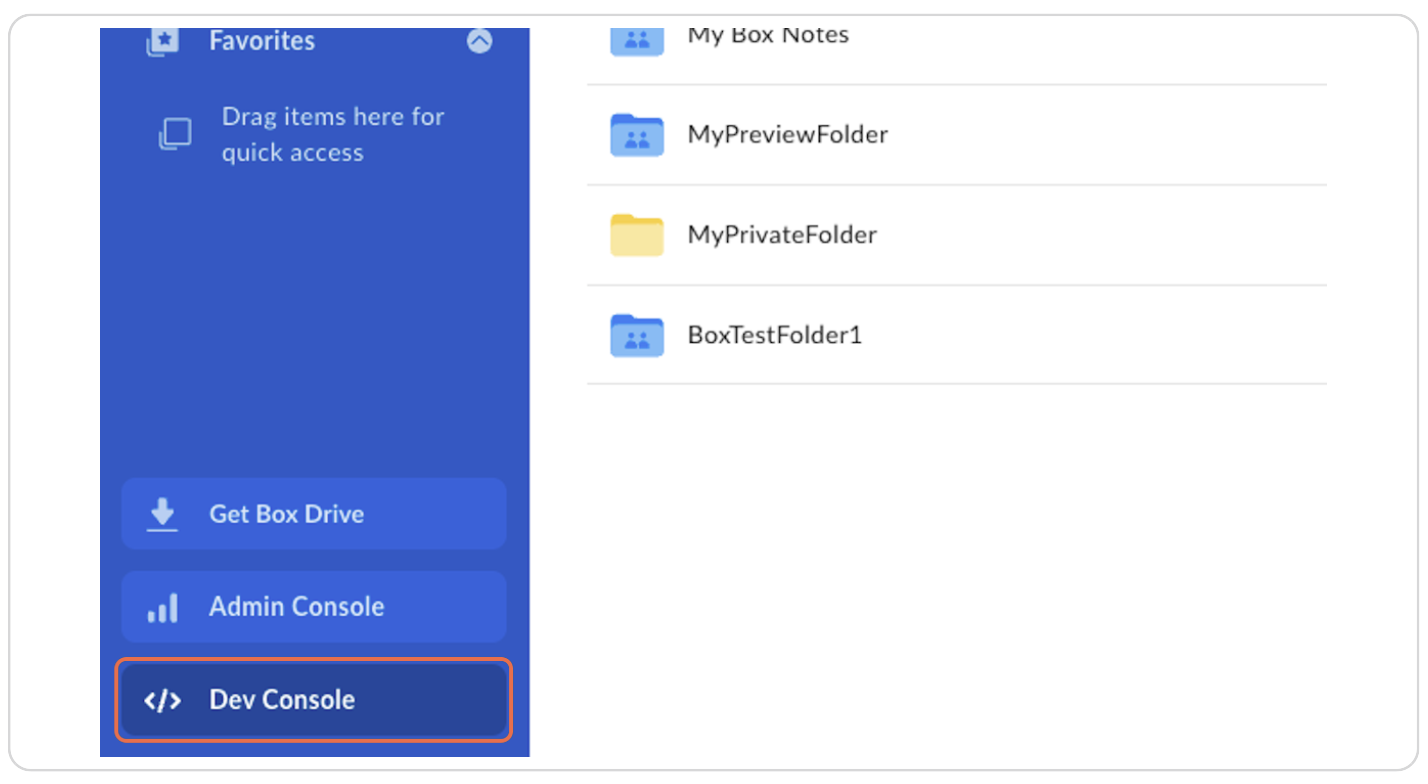
Task: Click the Favorites star icon
Action: pos(162,41)
